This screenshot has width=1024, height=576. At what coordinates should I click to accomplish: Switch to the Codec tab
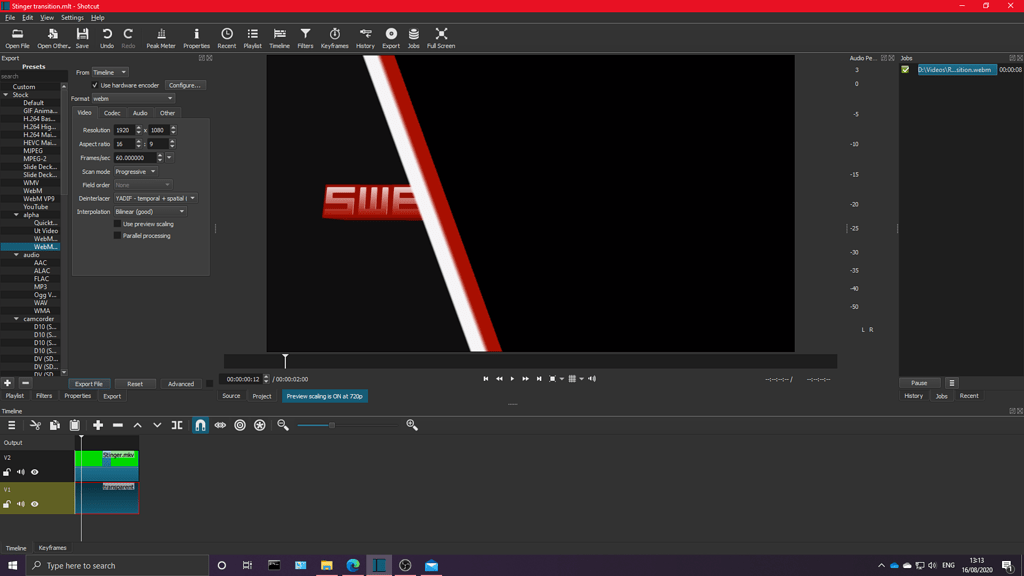click(x=112, y=113)
